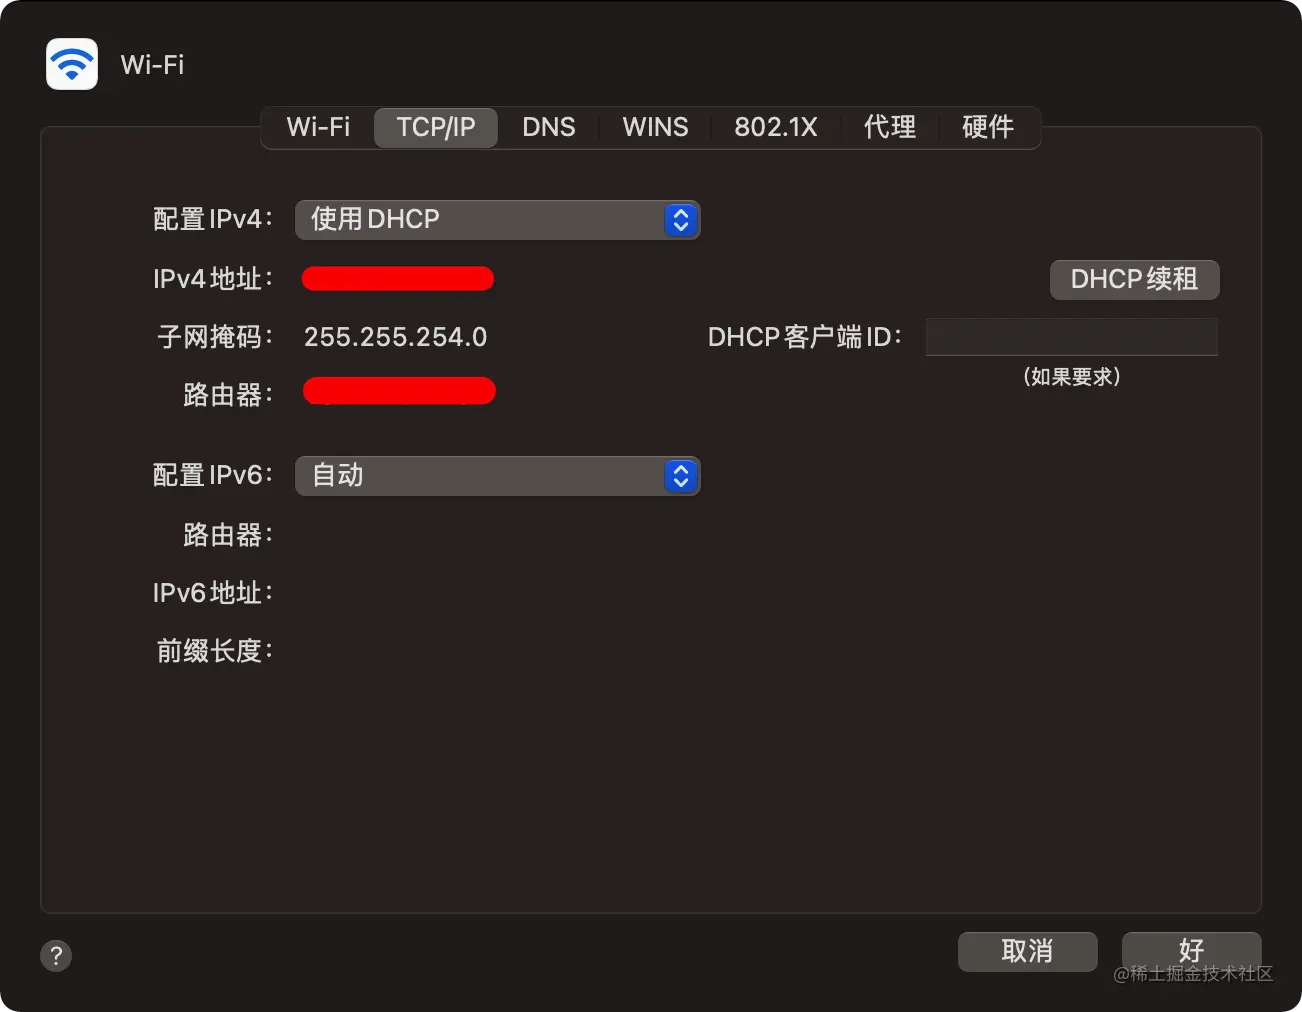Open the 使用DHCP configuration dropdown
The height and width of the screenshot is (1012, 1302).
coord(498,220)
